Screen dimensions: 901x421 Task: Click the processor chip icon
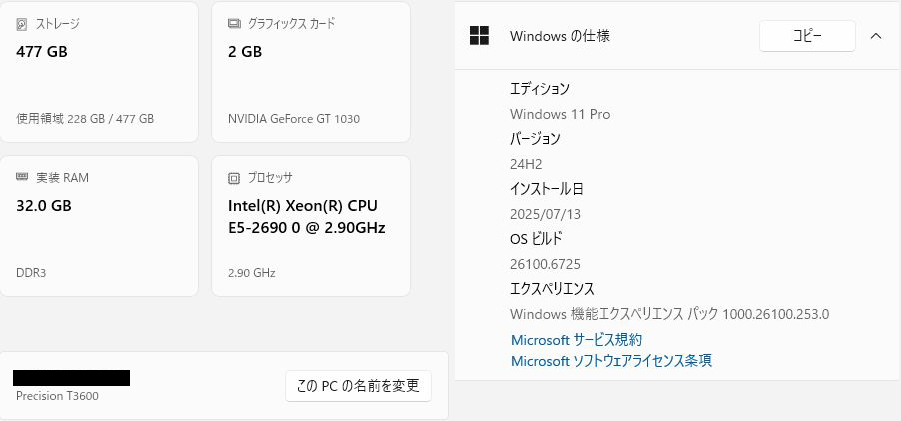pos(234,178)
